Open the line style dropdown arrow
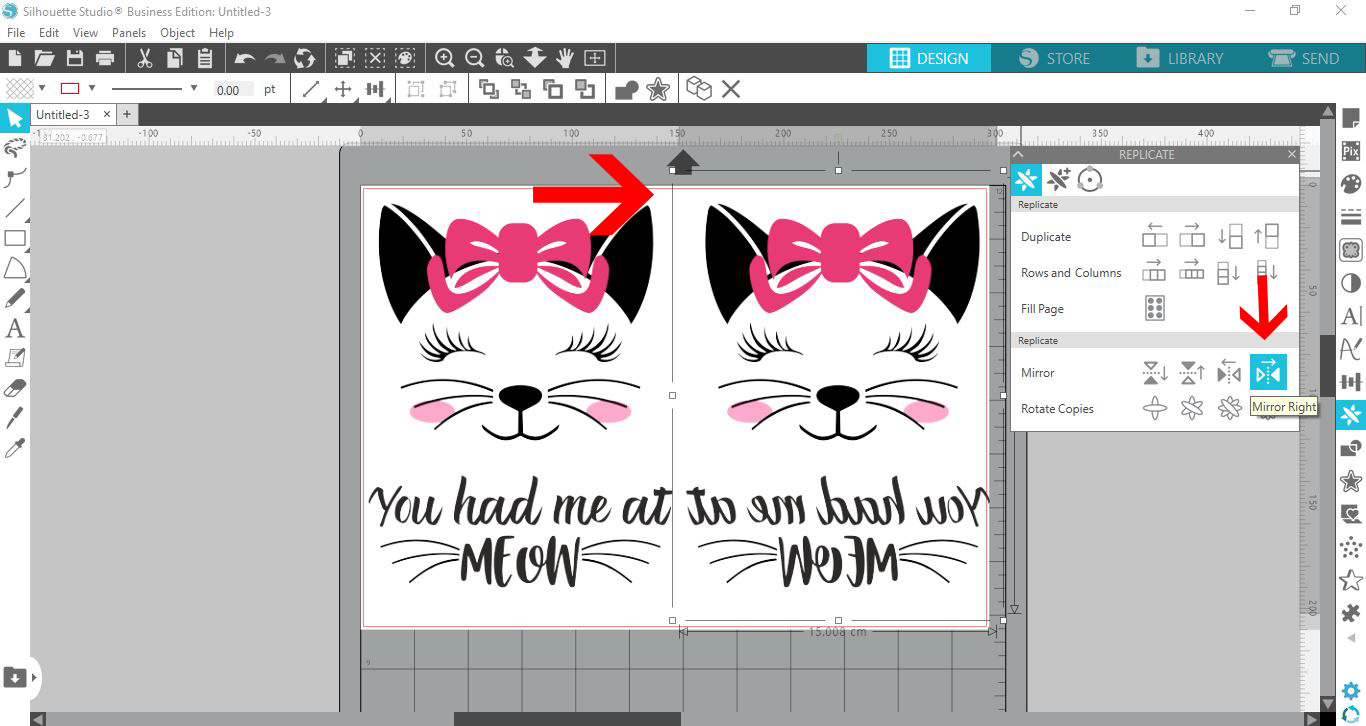1366x726 pixels. point(193,88)
